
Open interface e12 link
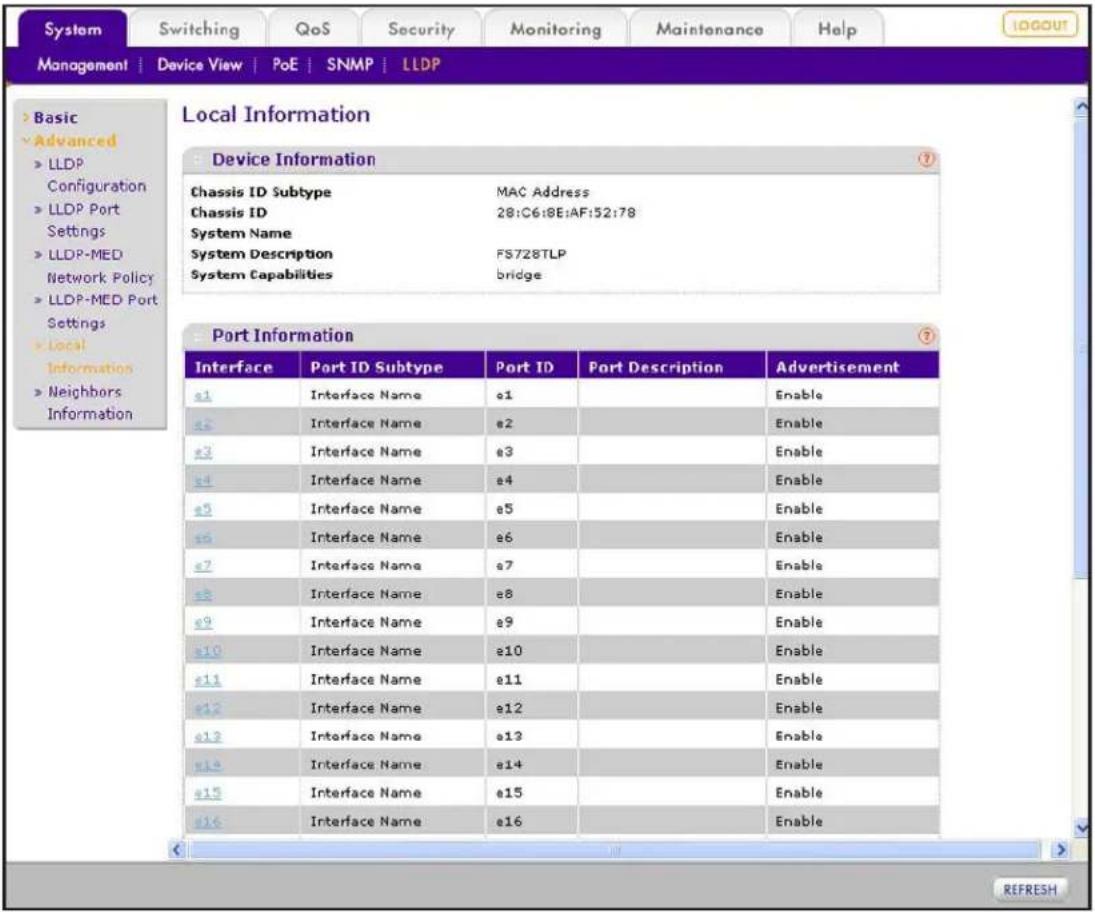tap(207, 709)
